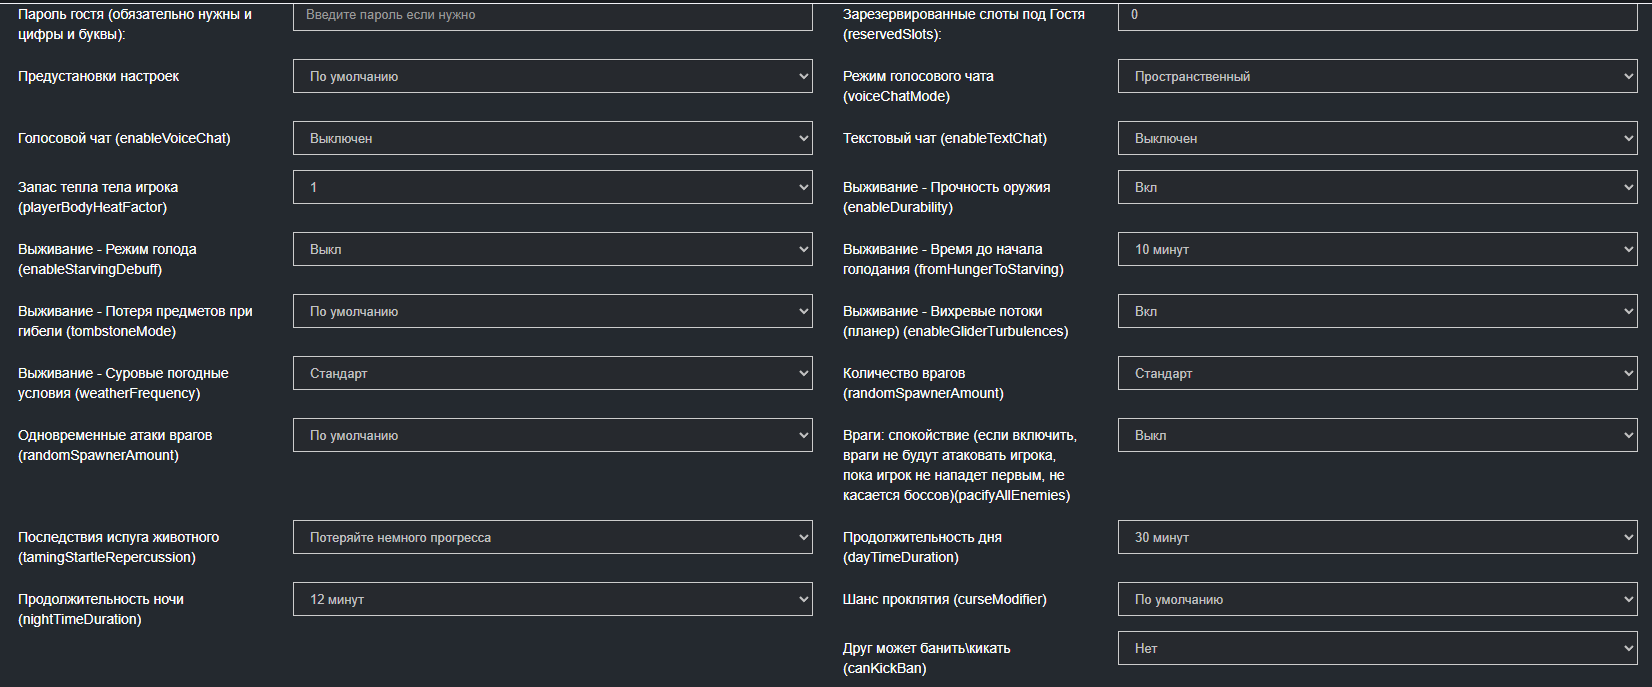Expand the enableStarvingDebuff hunger dropdown

tap(552, 250)
